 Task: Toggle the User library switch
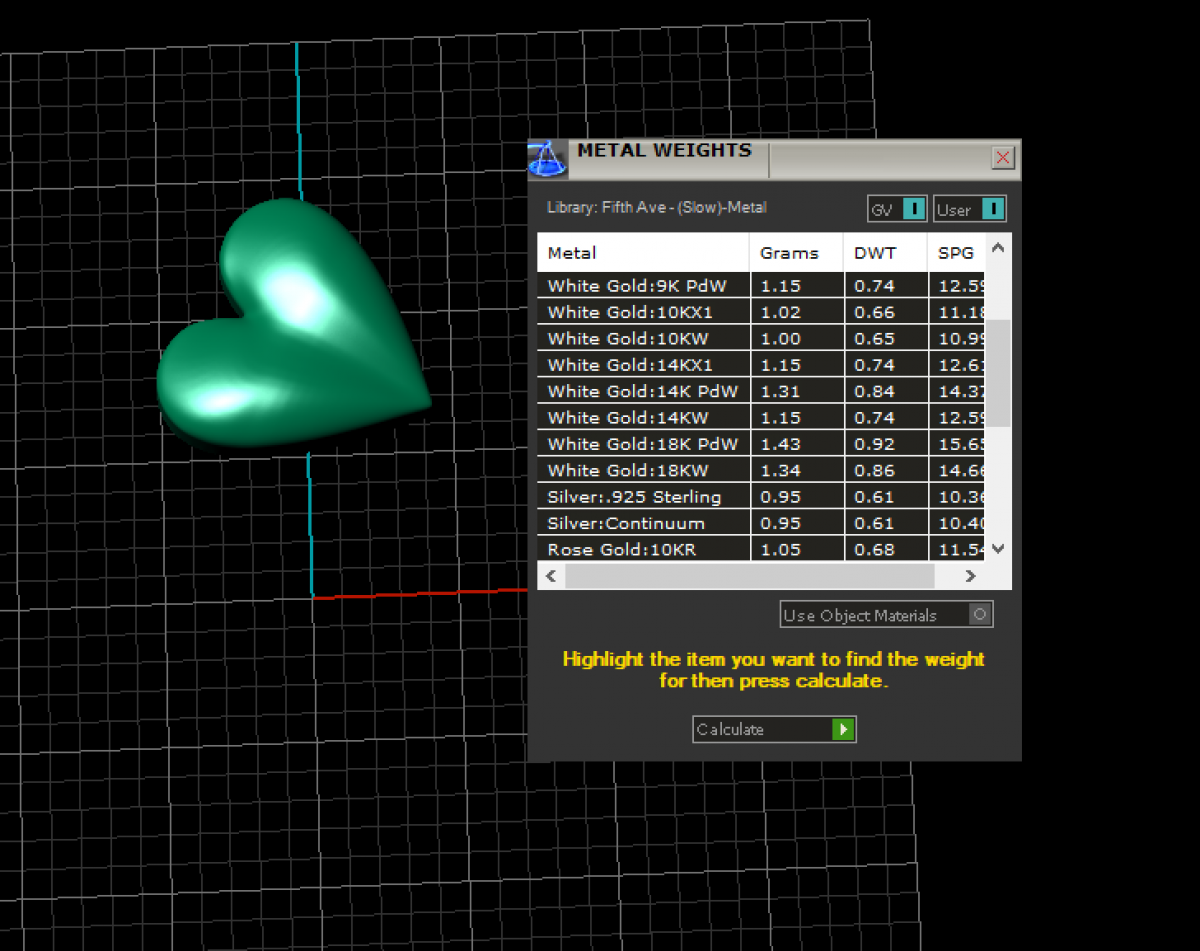(992, 209)
